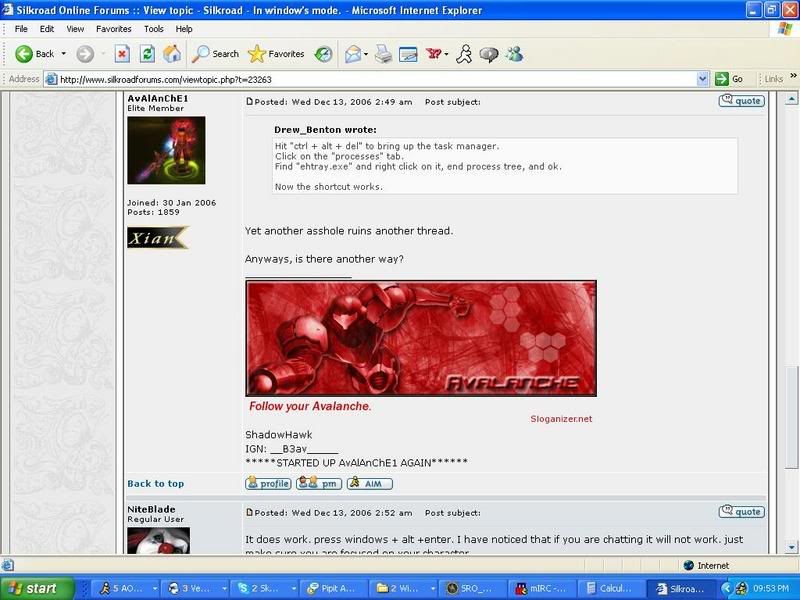
Task: Refresh the current page
Action: pos(147,54)
